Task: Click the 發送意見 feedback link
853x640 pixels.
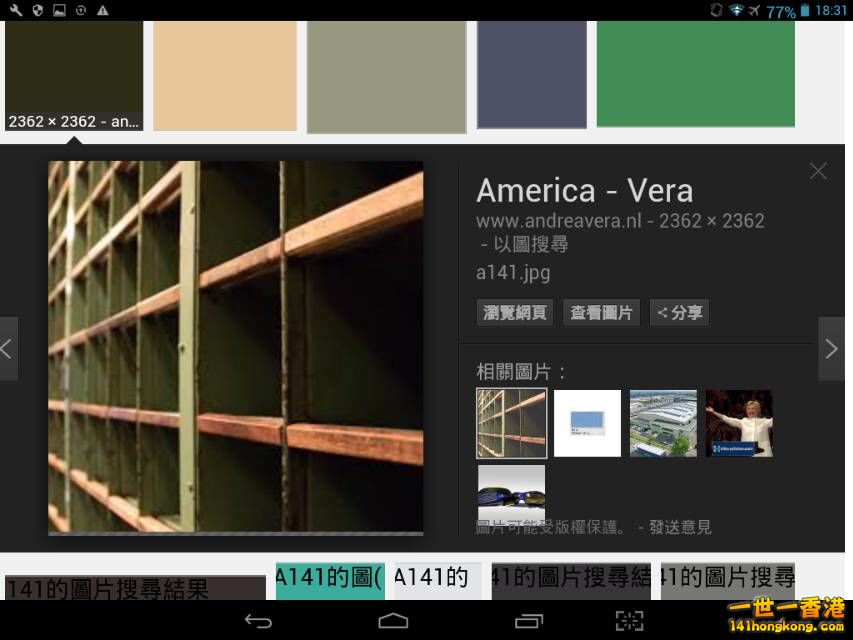Action: [x=680, y=527]
